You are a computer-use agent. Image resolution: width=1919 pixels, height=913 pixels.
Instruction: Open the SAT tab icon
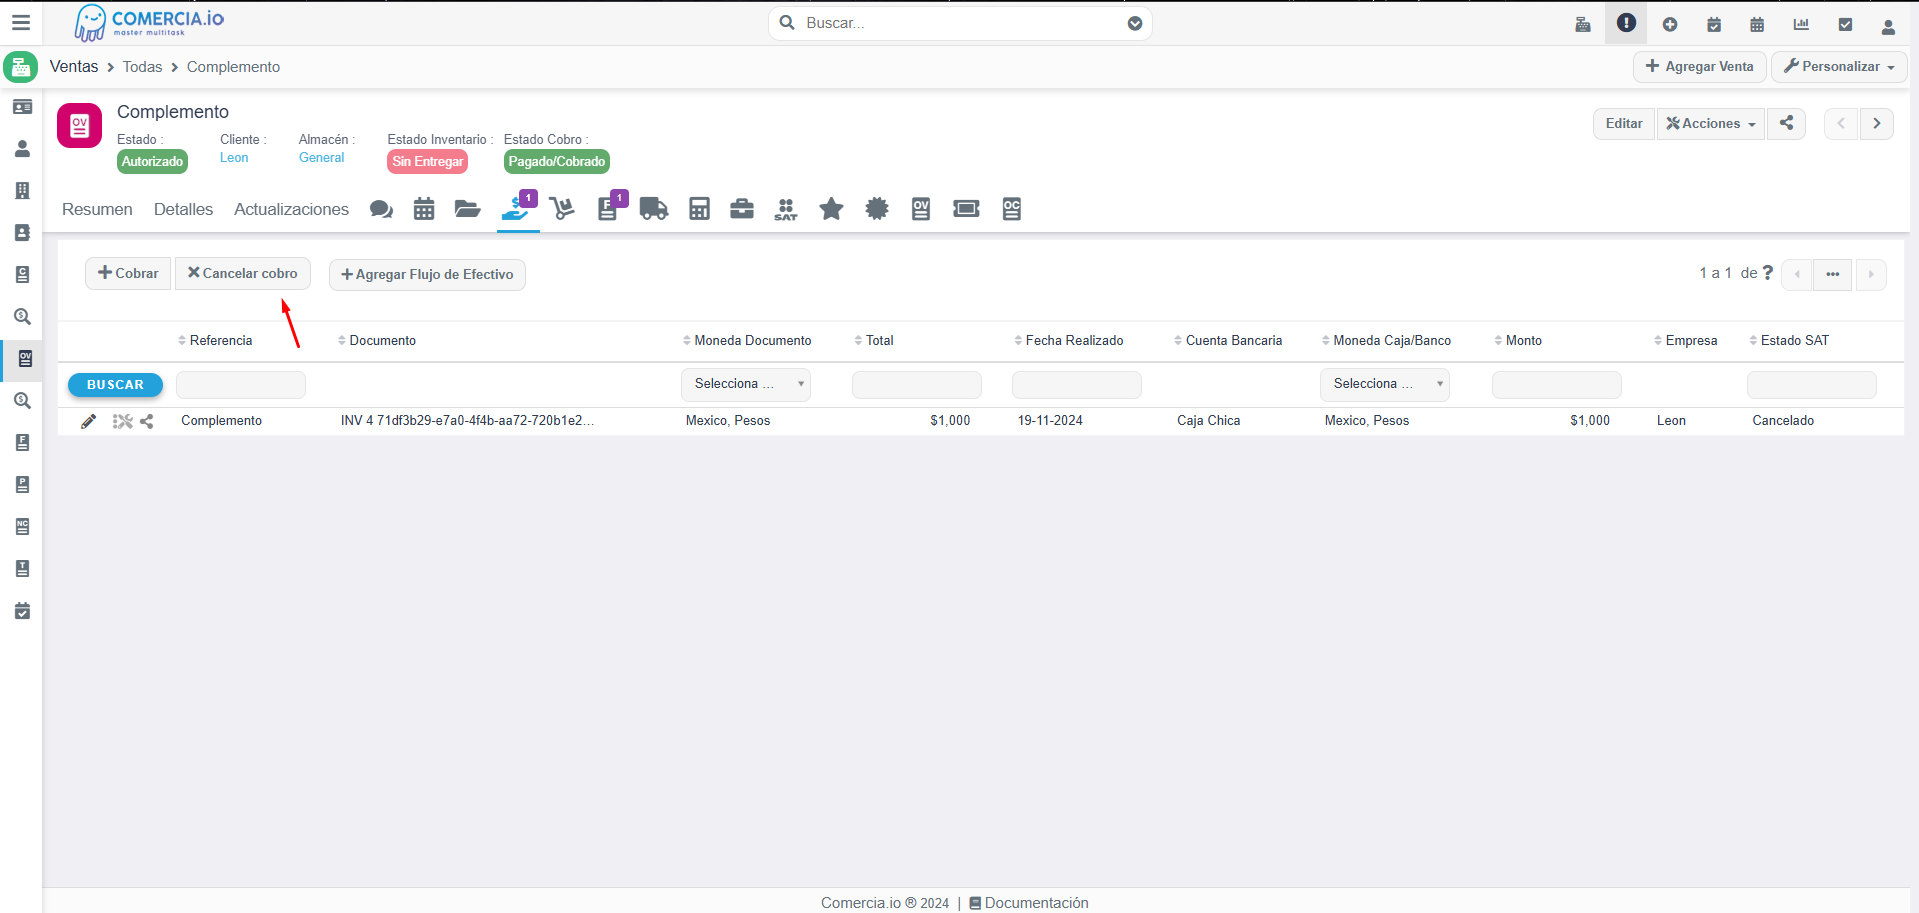pos(786,209)
